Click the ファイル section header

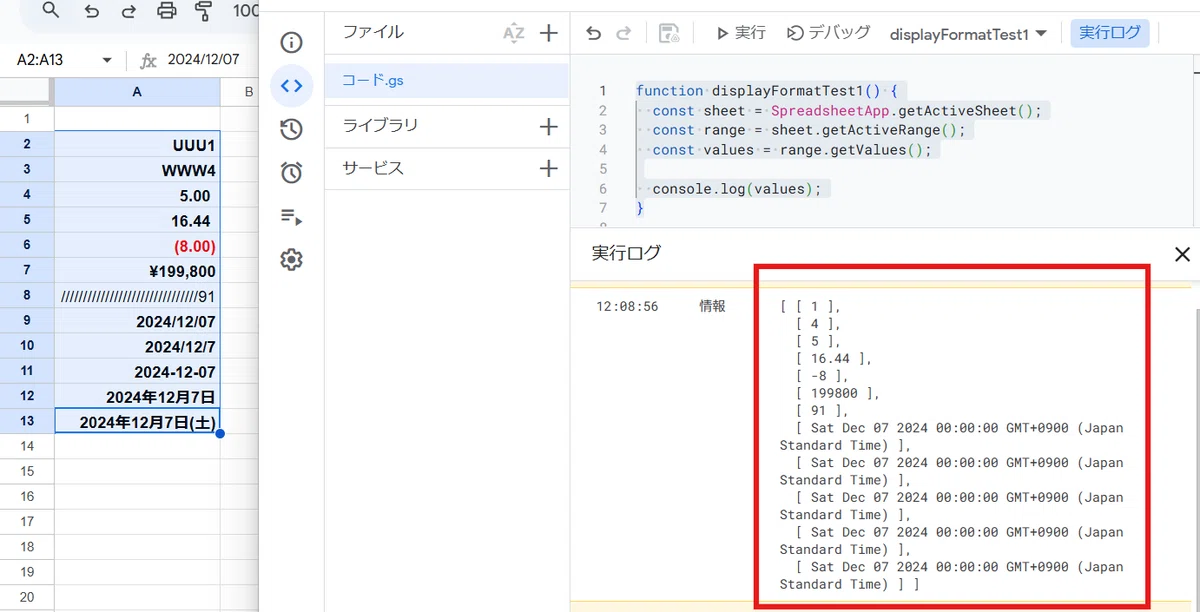click(x=373, y=32)
